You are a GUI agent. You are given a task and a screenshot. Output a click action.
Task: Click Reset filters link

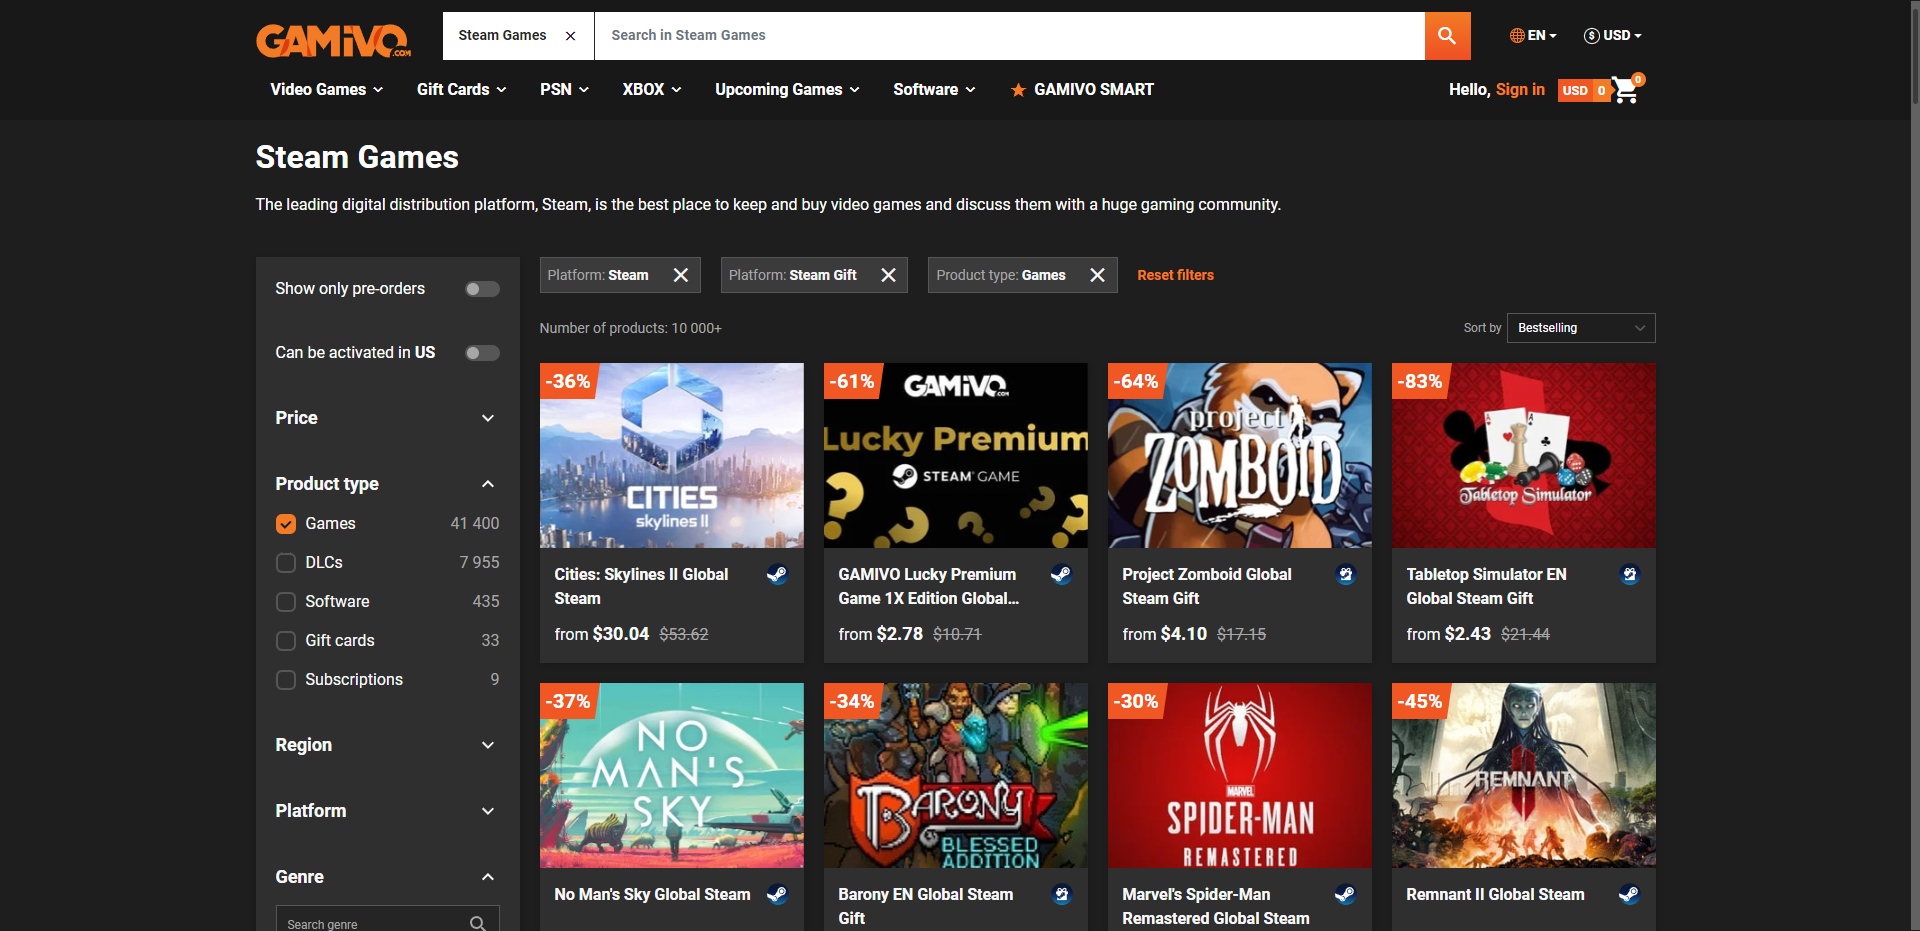(1175, 275)
